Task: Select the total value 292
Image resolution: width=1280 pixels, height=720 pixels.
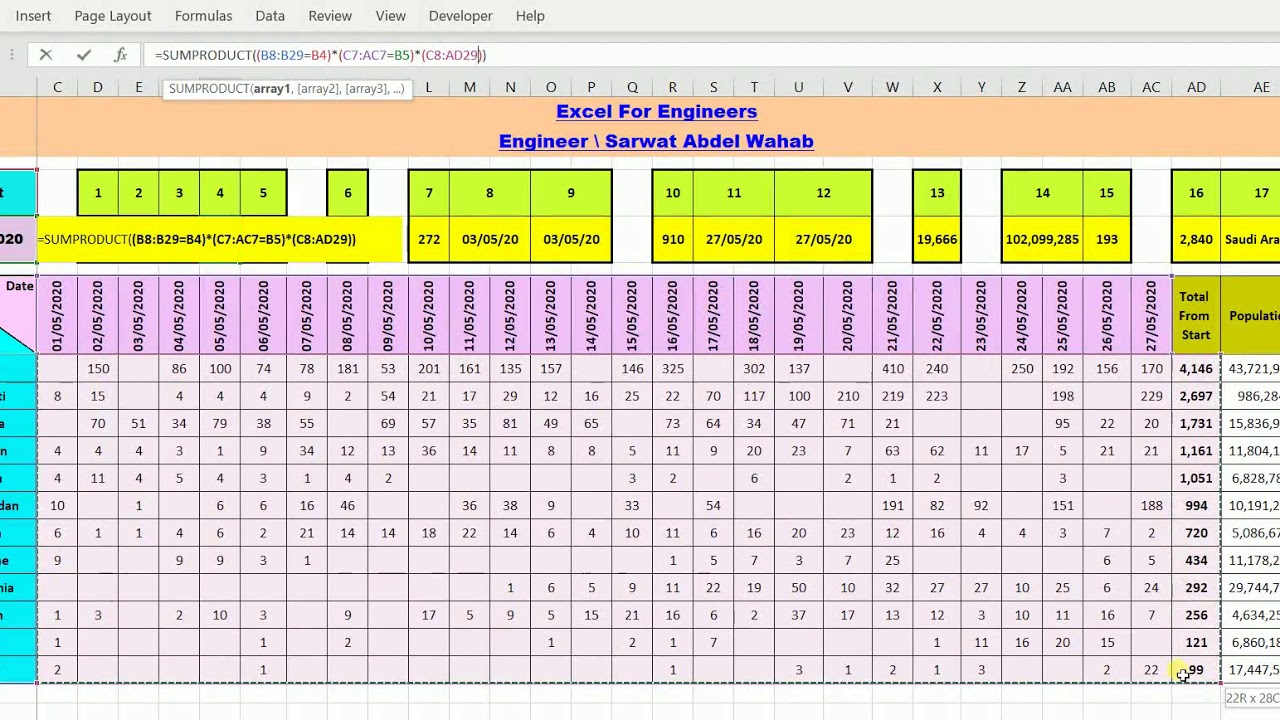Action: click(1196, 588)
